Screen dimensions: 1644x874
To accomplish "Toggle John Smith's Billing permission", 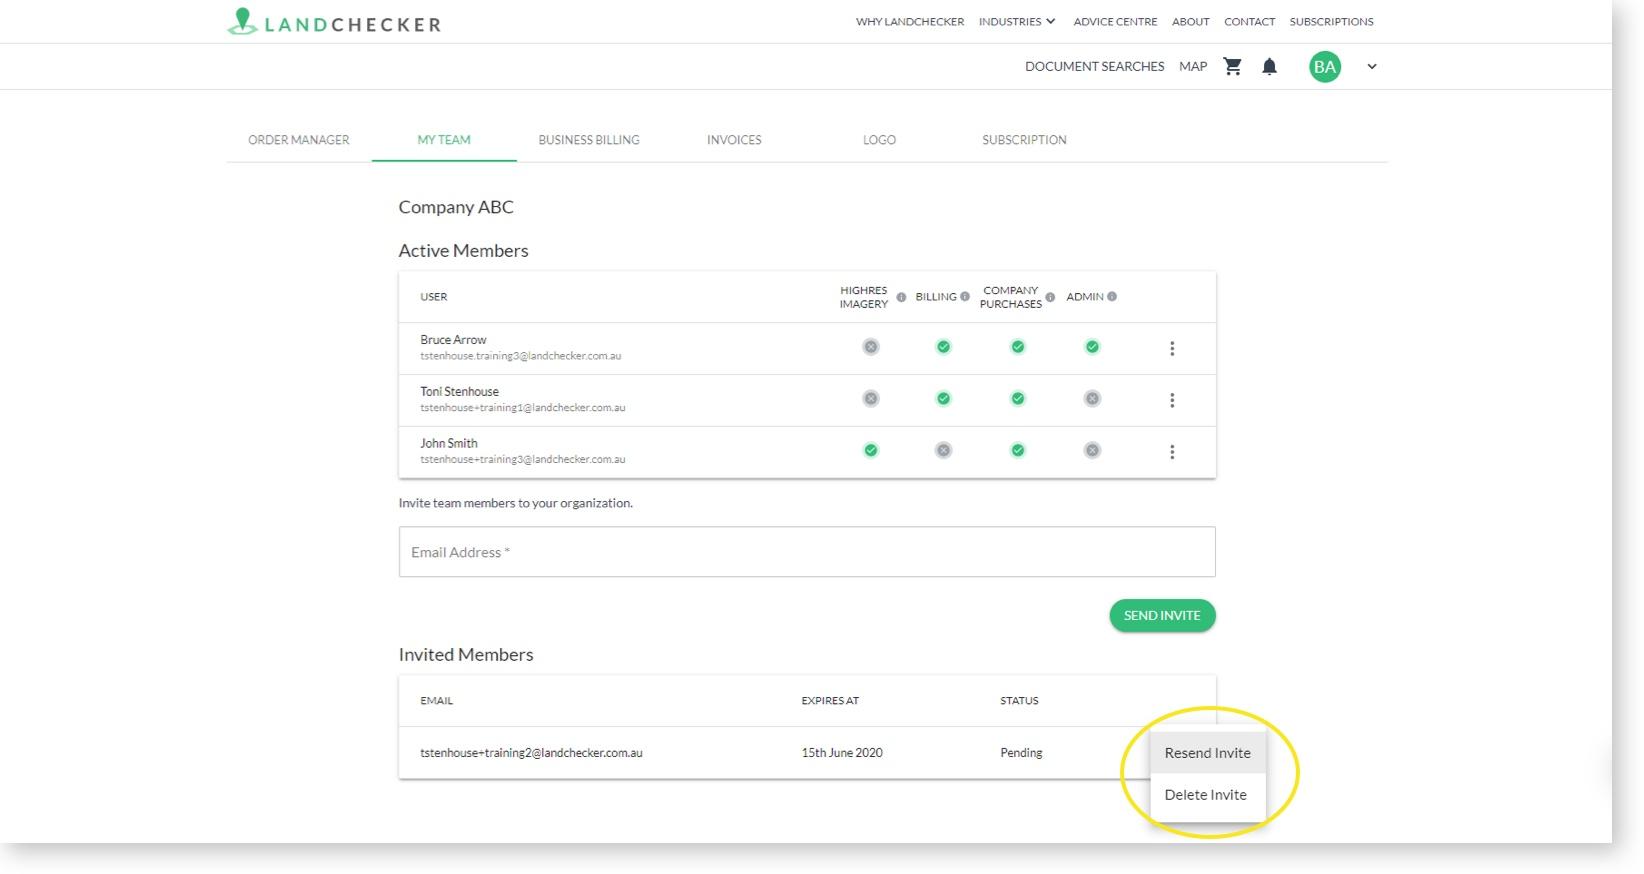I will tap(943, 451).
